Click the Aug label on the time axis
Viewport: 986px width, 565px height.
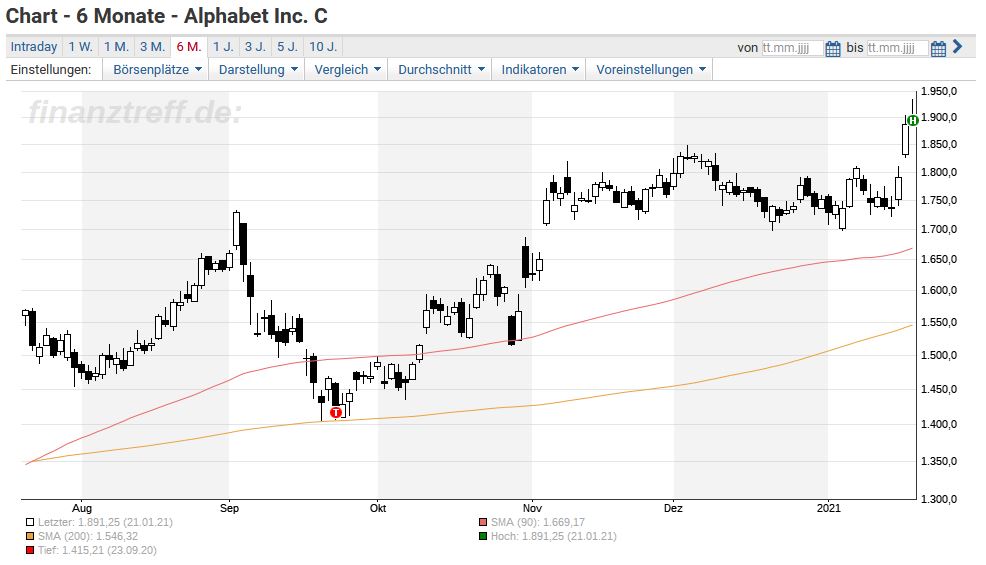[x=82, y=508]
